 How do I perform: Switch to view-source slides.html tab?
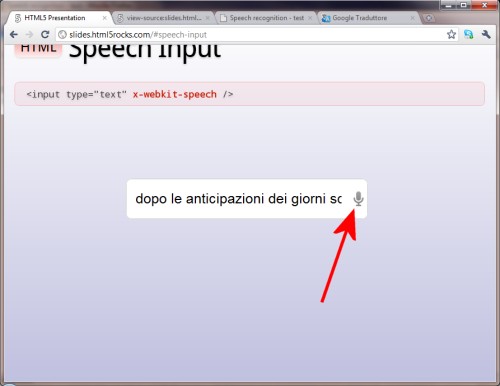coord(163,18)
